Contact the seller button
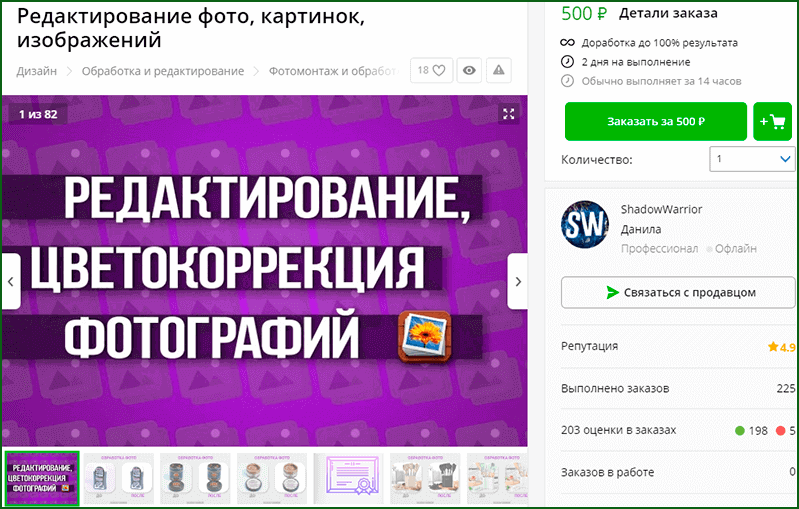This screenshot has height=509, width=799. pos(678,292)
